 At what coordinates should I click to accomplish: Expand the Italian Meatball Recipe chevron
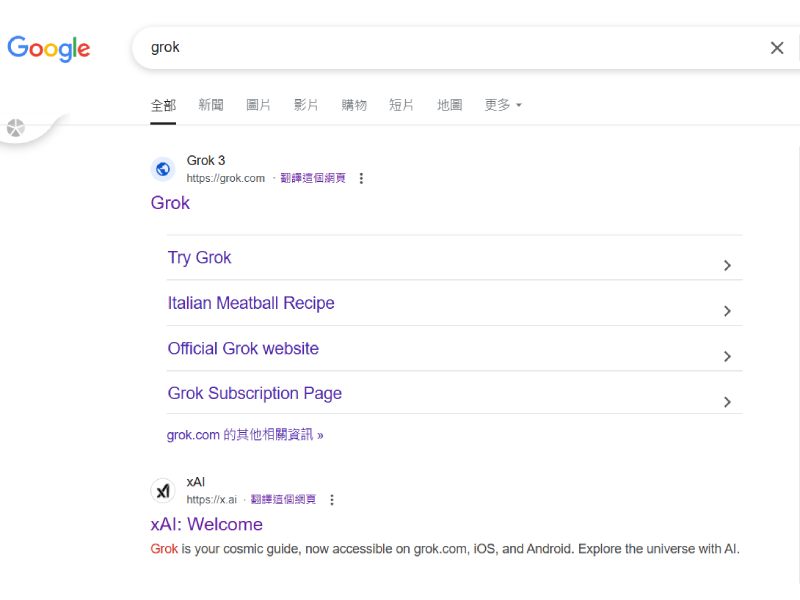click(x=728, y=311)
